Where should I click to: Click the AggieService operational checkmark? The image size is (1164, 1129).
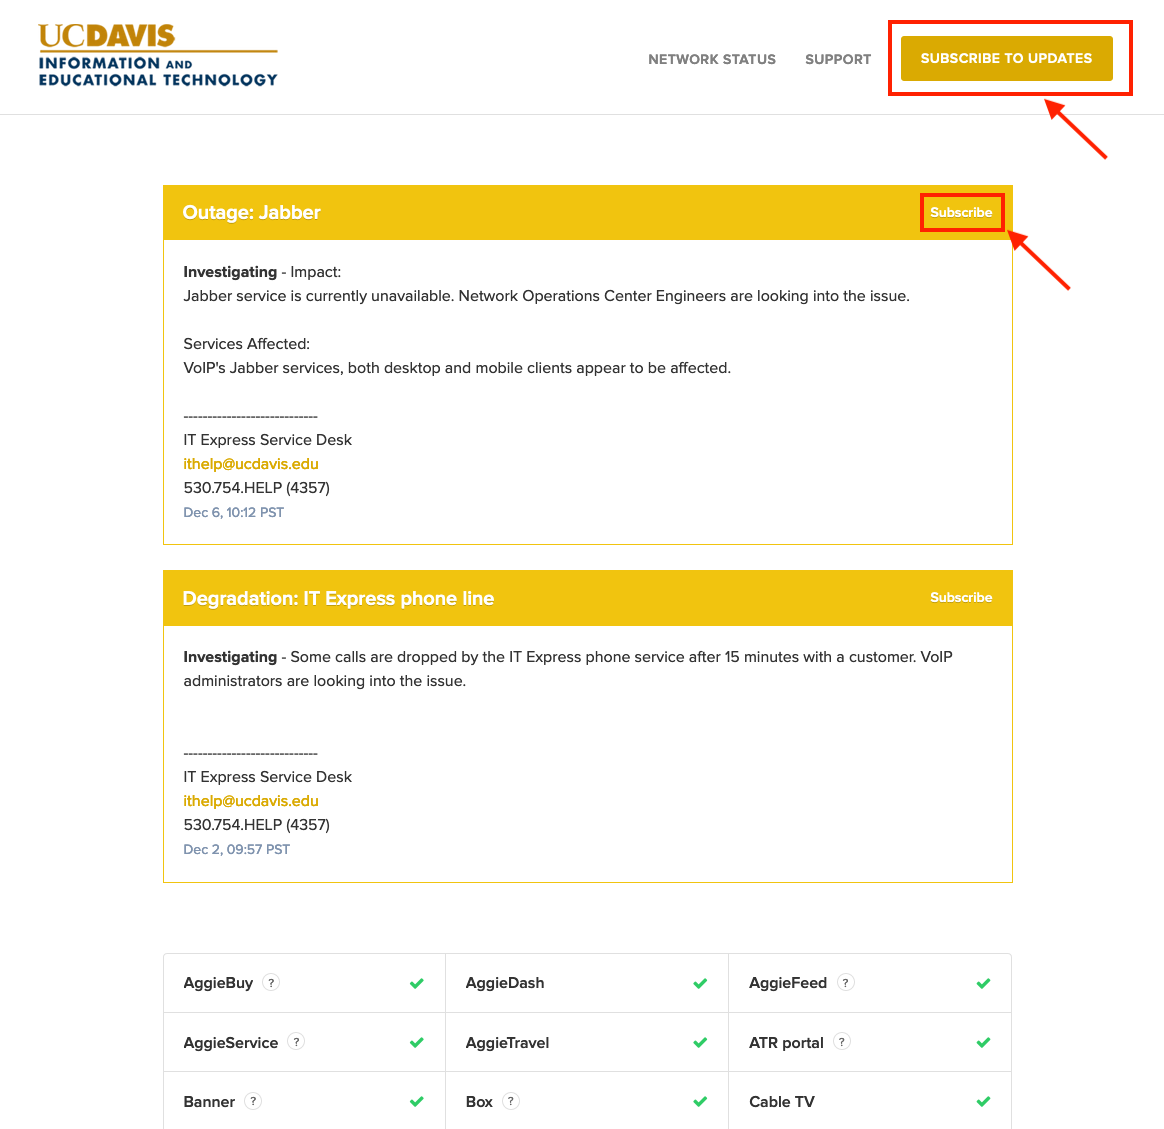pos(416,1043)
